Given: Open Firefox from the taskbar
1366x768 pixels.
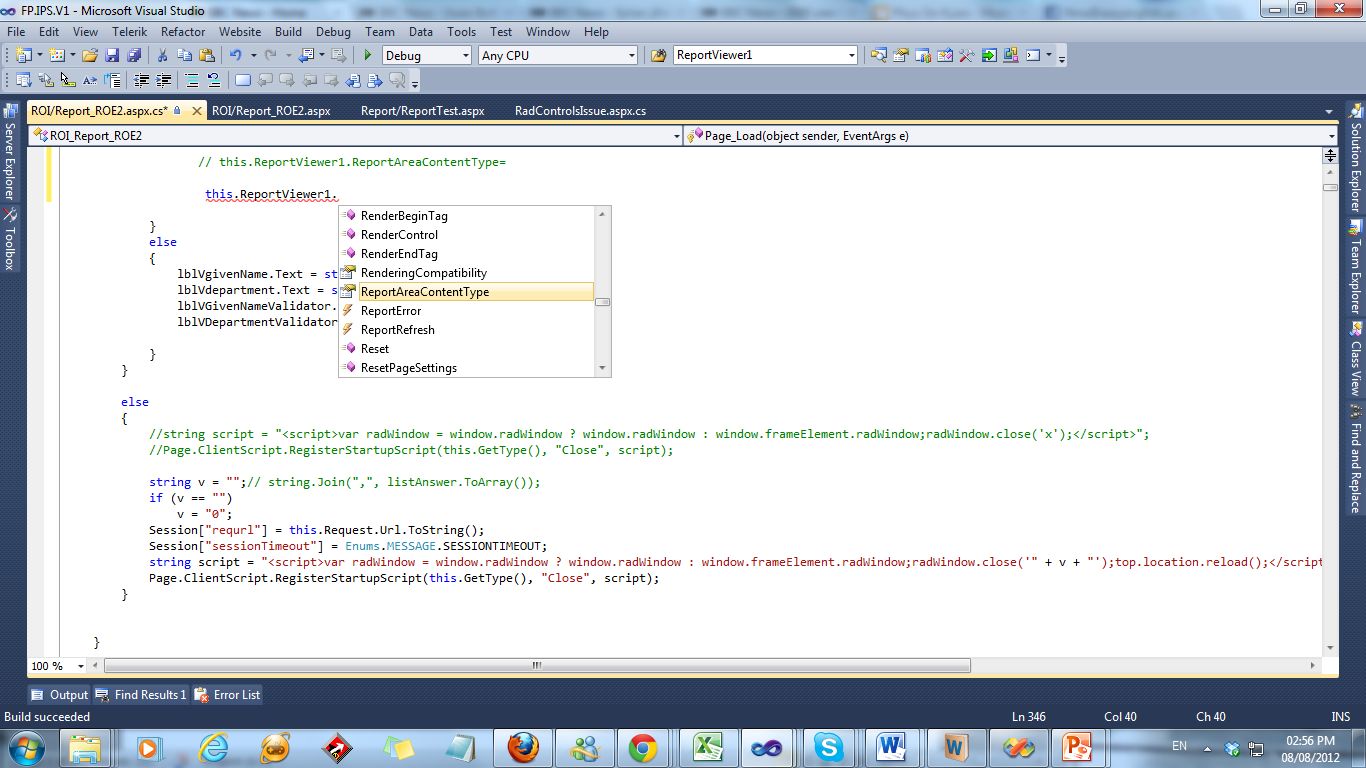Looking at the screenshot, I should click(x=521, y=747).
